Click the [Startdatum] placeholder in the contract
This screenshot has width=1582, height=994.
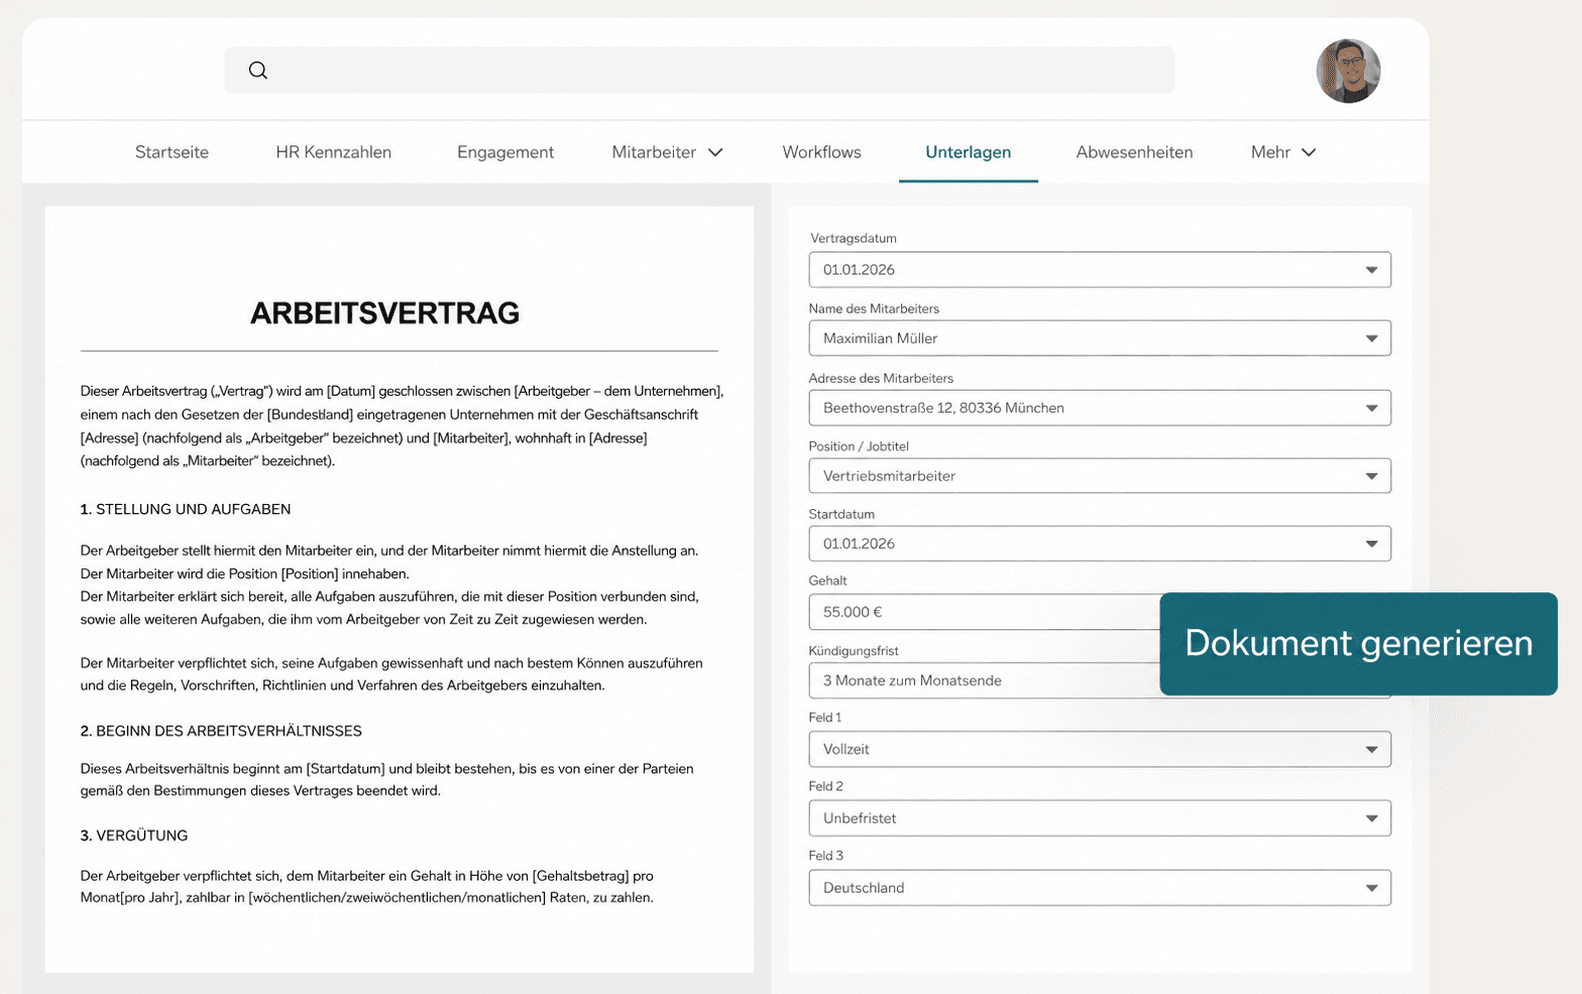click(x=345, y=769)
